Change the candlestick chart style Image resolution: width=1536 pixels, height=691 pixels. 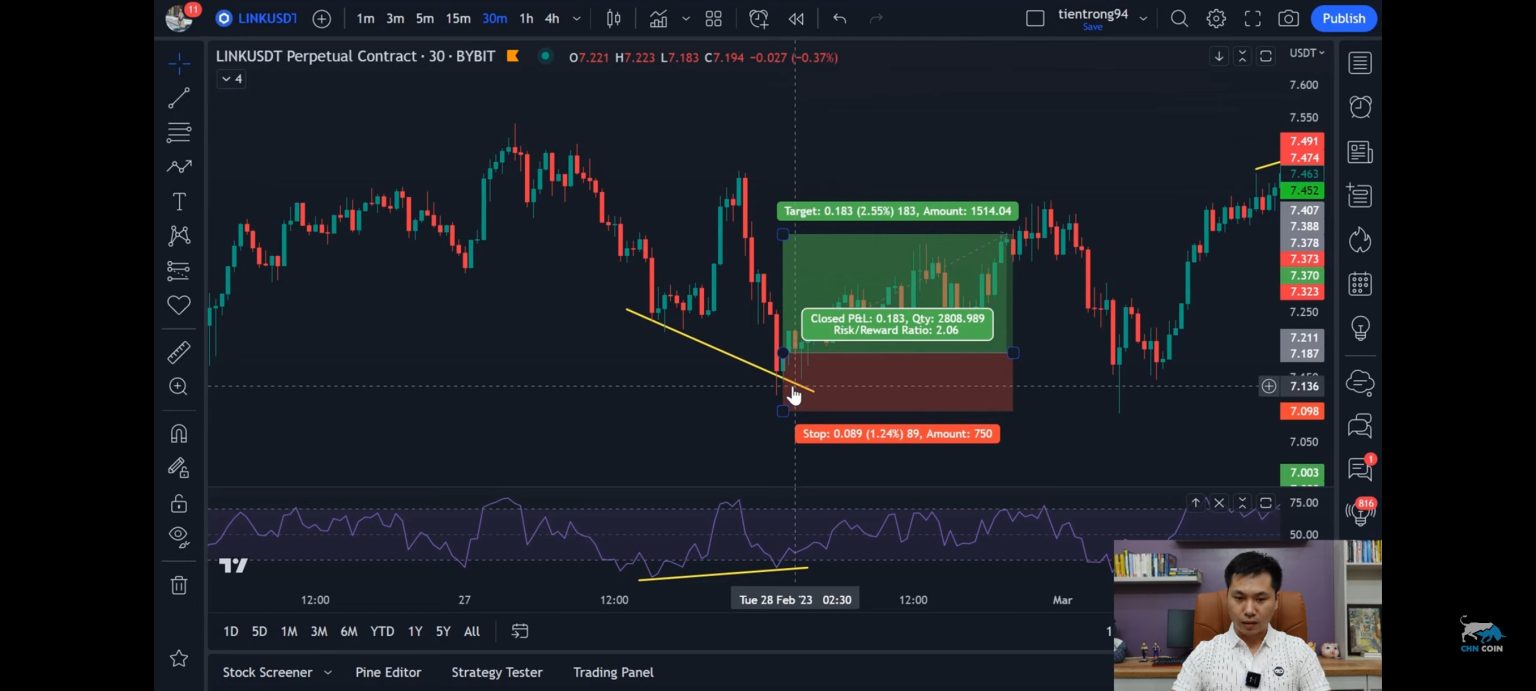(614, 18)
